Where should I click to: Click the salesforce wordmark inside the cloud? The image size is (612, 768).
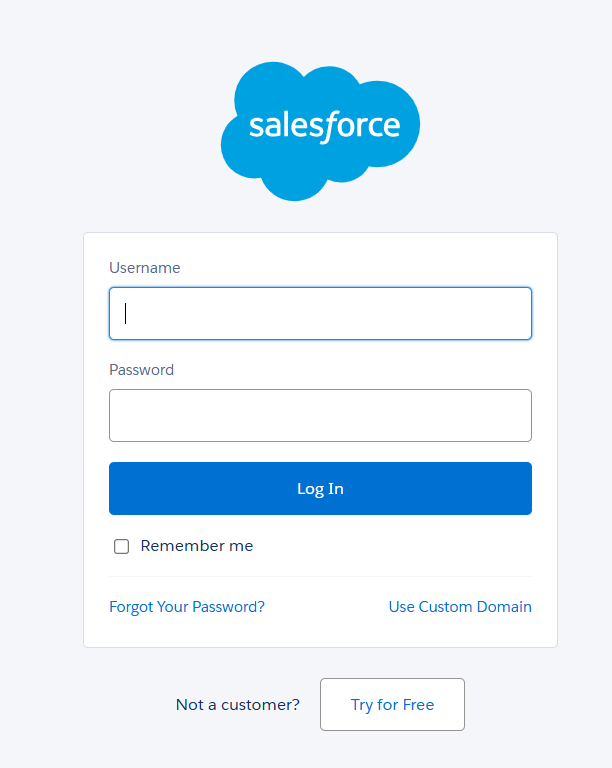point(324,126)
